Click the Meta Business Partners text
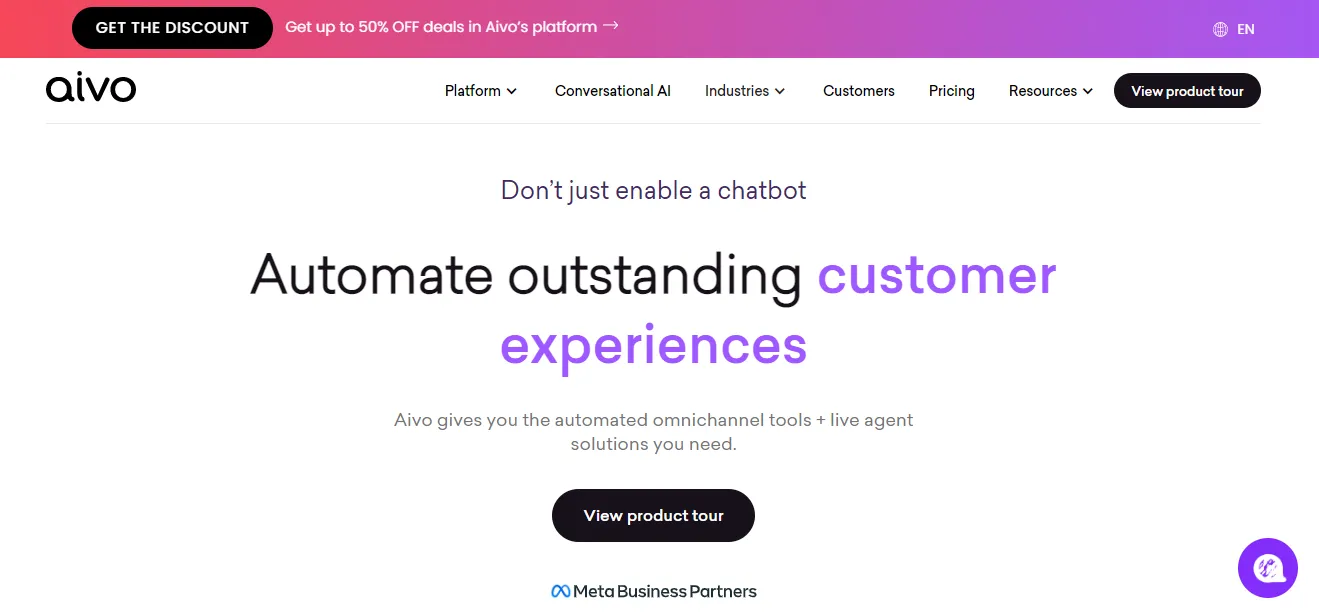Viewport: 1319px width, 614px height. [665, 591]
